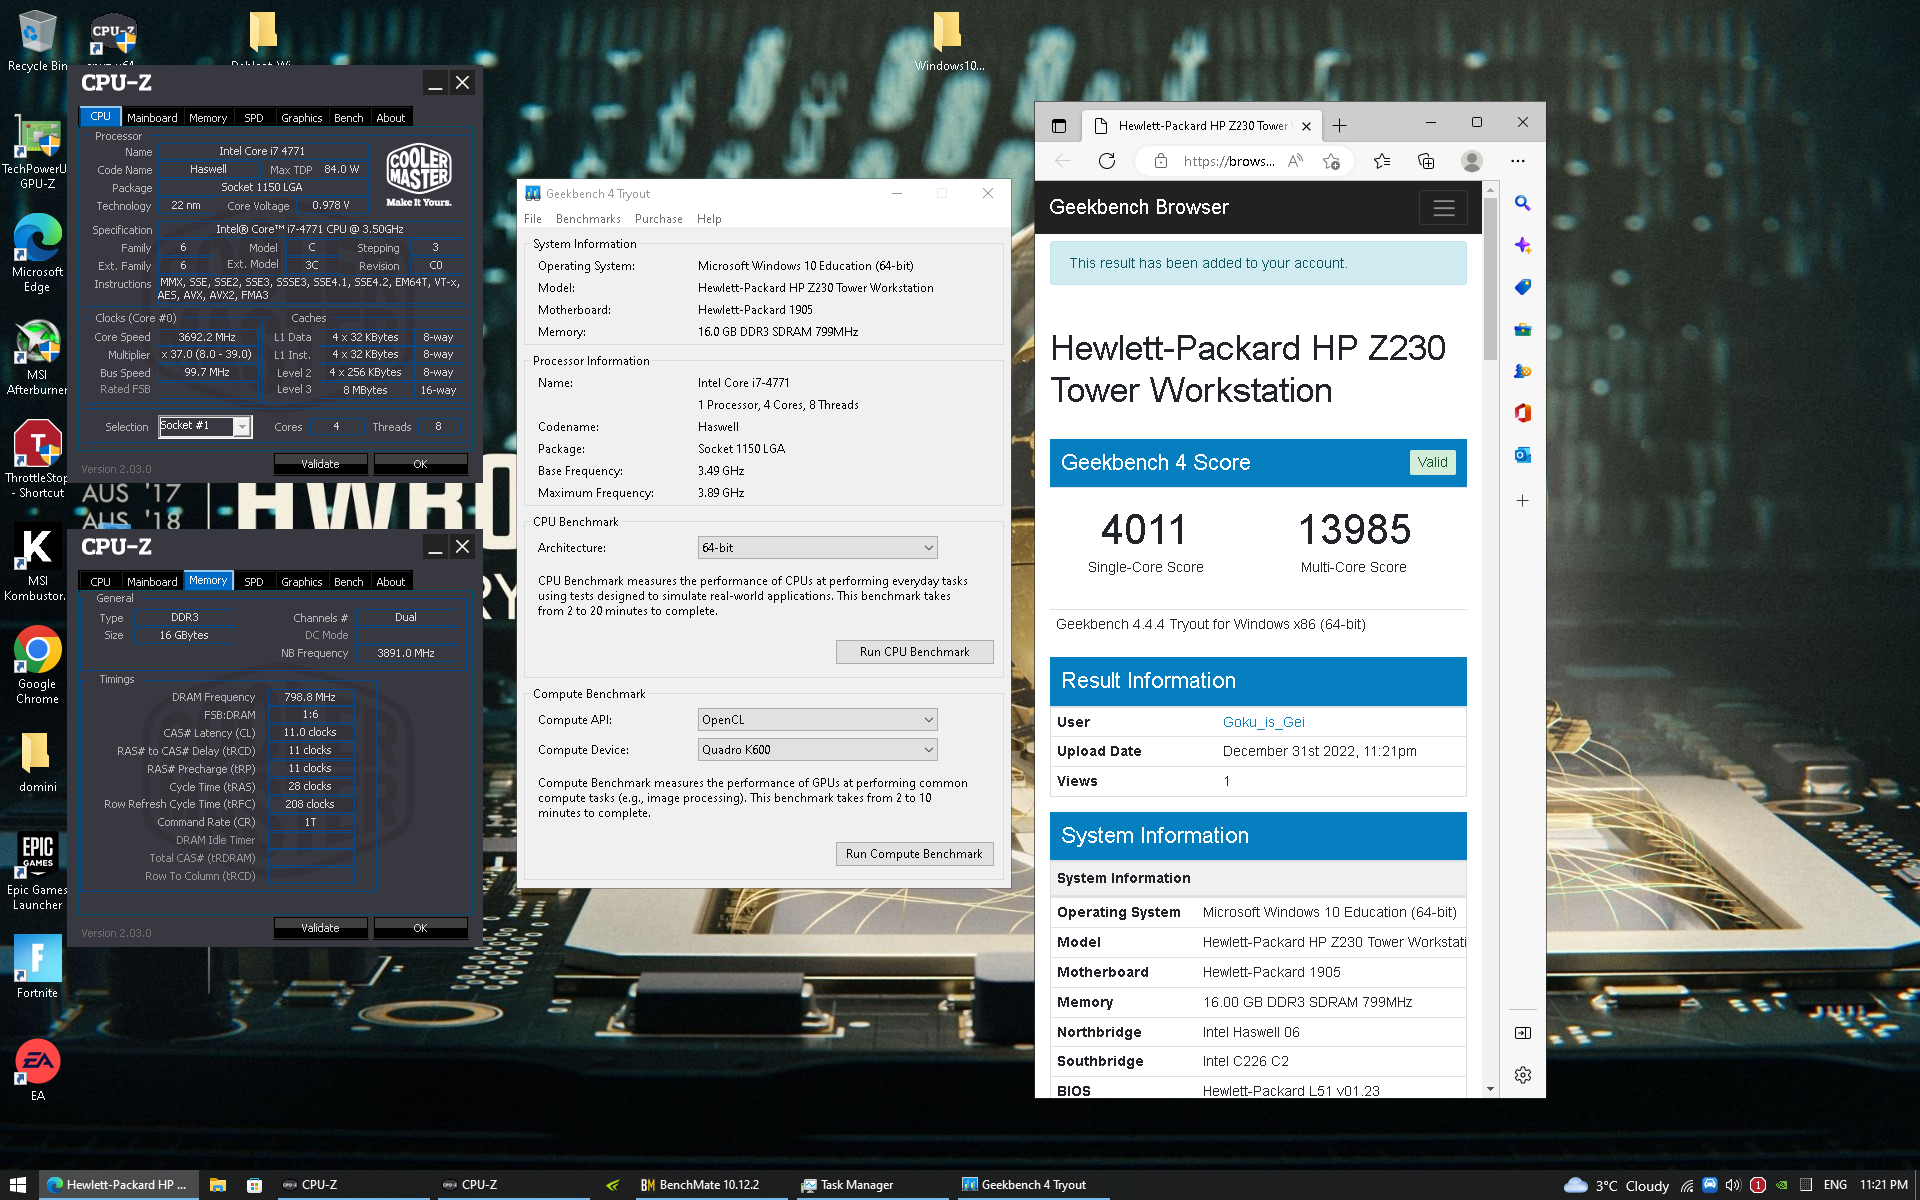Image resolution: width=1920 pixels, height=1200 pixels.
Task: Launch Epic Games Launcher icon
Action: pyautogui.click(x=37, y=871)
